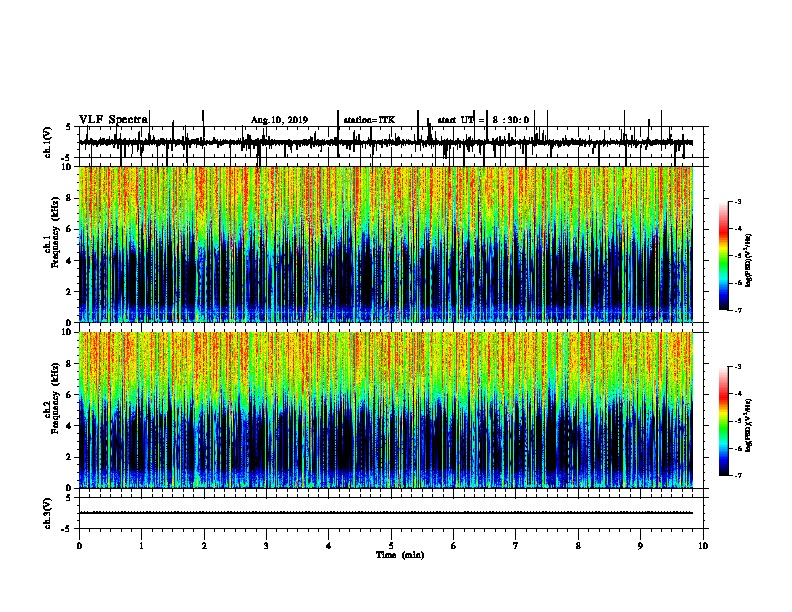The height and width of the screenshot is (612, 792).
Task: Click time-axis tick label "8"
Action: click(x=578, y=546)
